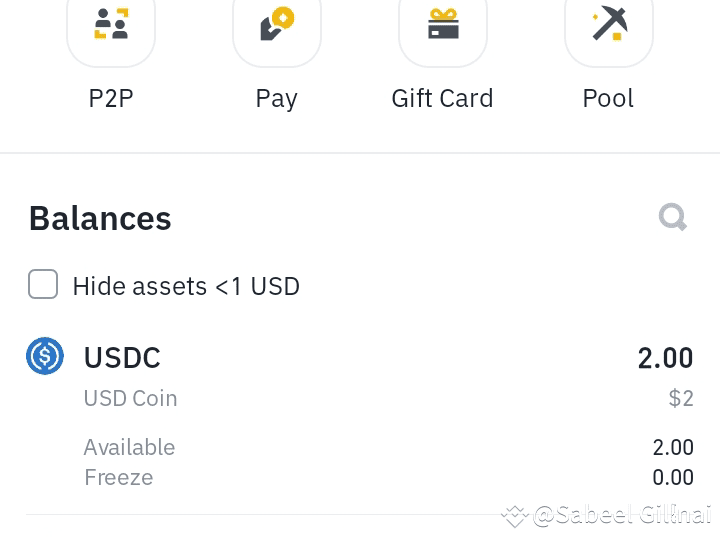
Task: Open the Gift Card icon
Action: tap(443, 26)
